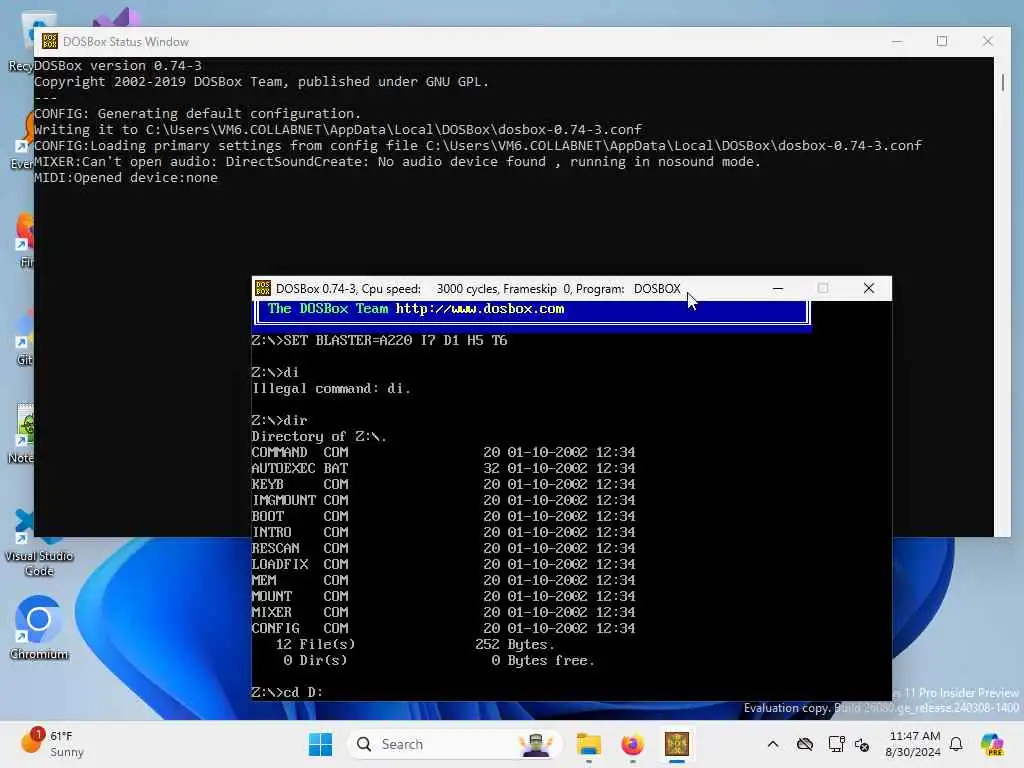Select the DOSBox taskbar icon
Image resolution: width=1024 pixels, height=768 pixels.
coord(677,744)
